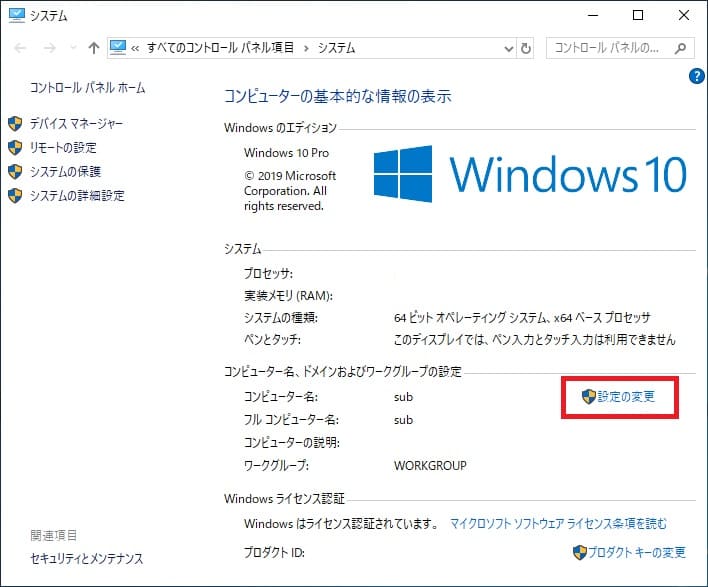This screenshot has width=708, height=587.
Task: Click the system icon in title bar
Action: point(17,15)
